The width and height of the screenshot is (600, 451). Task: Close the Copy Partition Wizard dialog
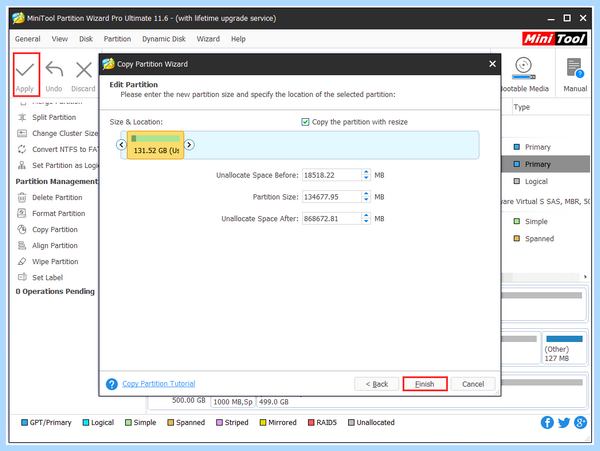[492, 64]
